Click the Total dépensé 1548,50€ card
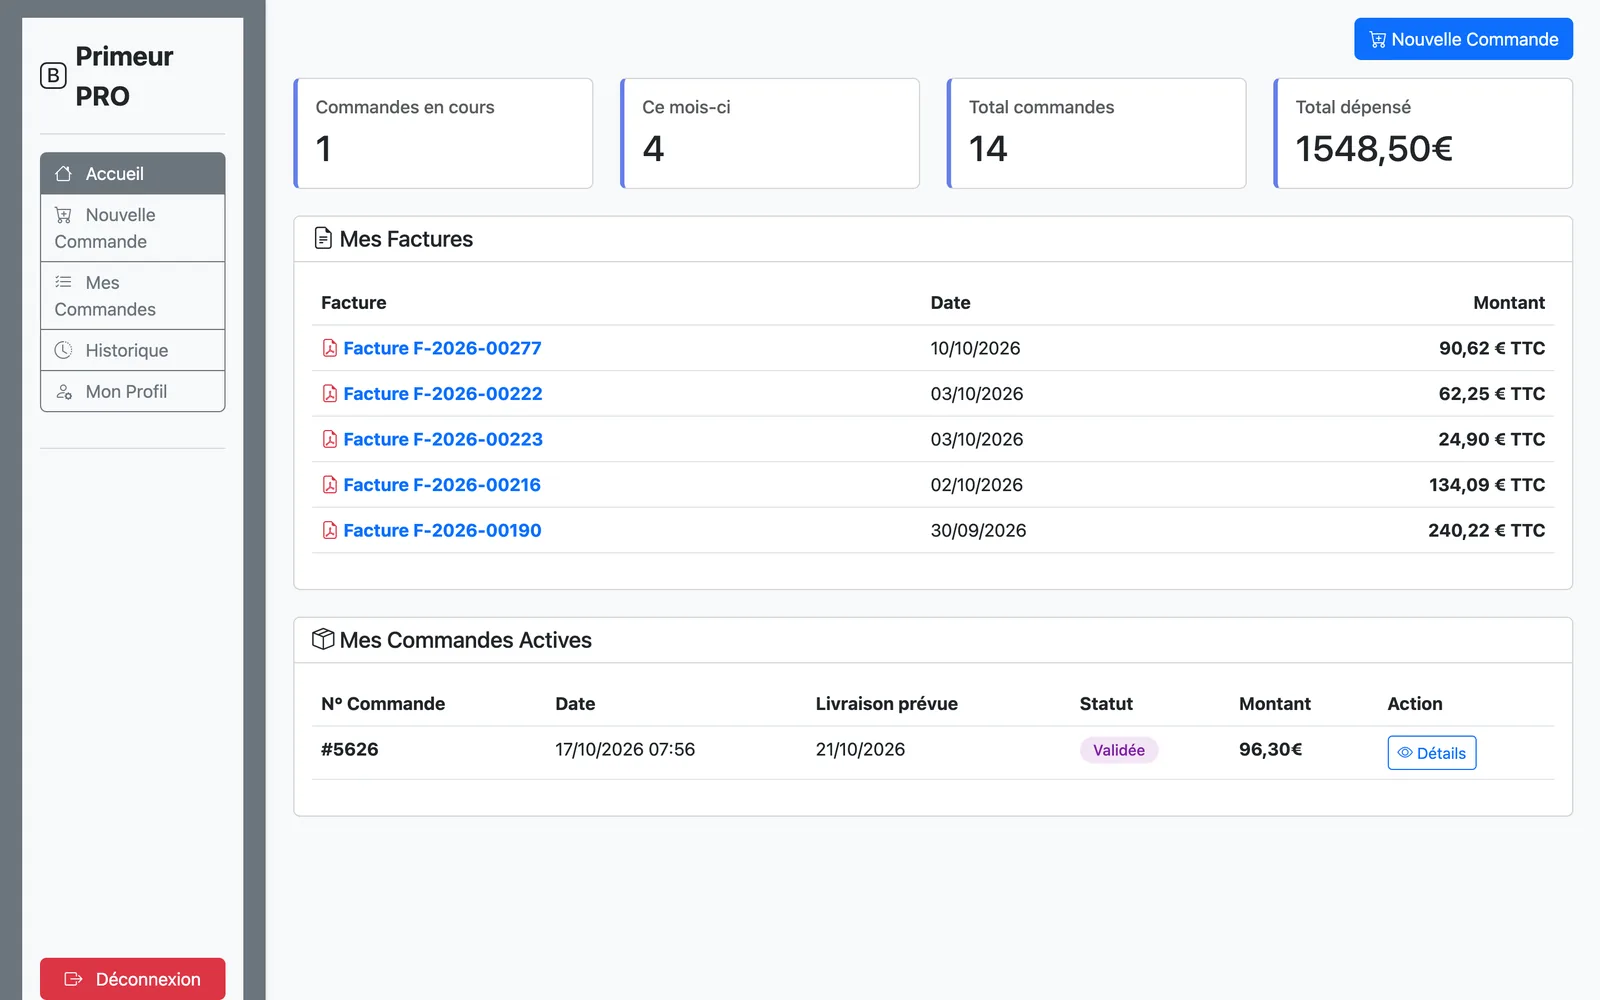The image size is (1600, 1000). tap(1423, 133)
